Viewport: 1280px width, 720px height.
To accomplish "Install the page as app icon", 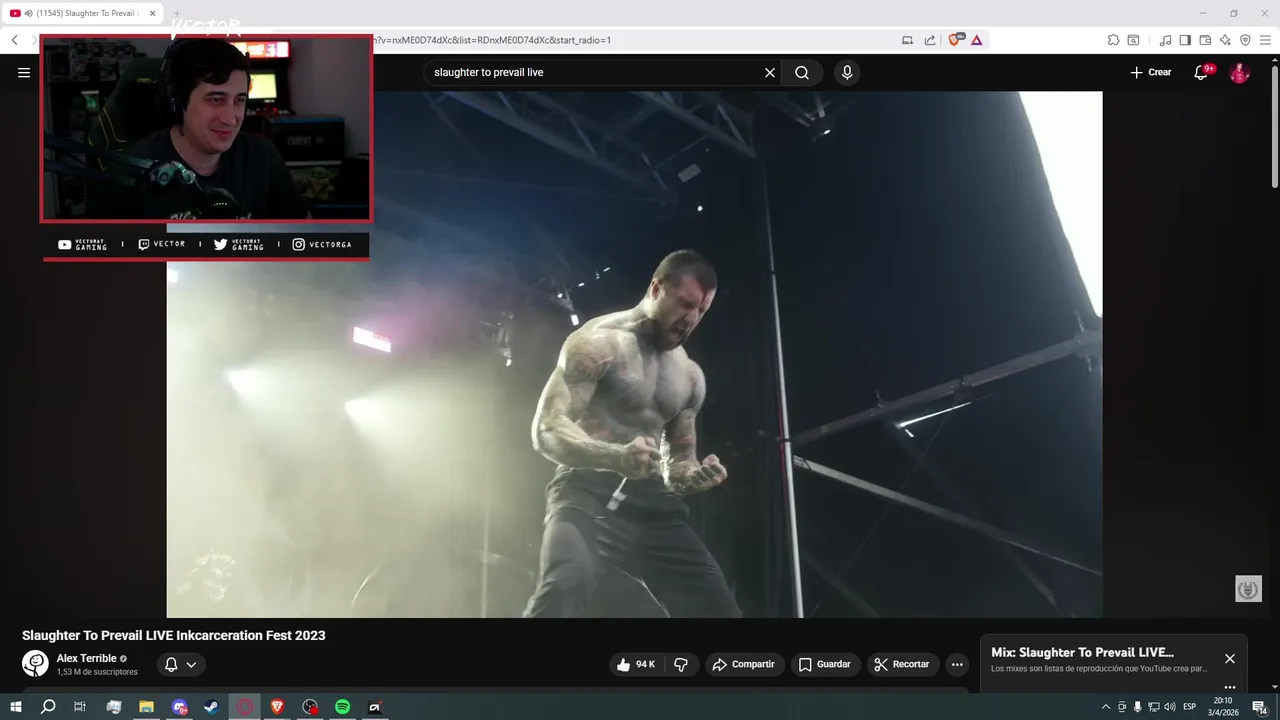I will point(907,40).
